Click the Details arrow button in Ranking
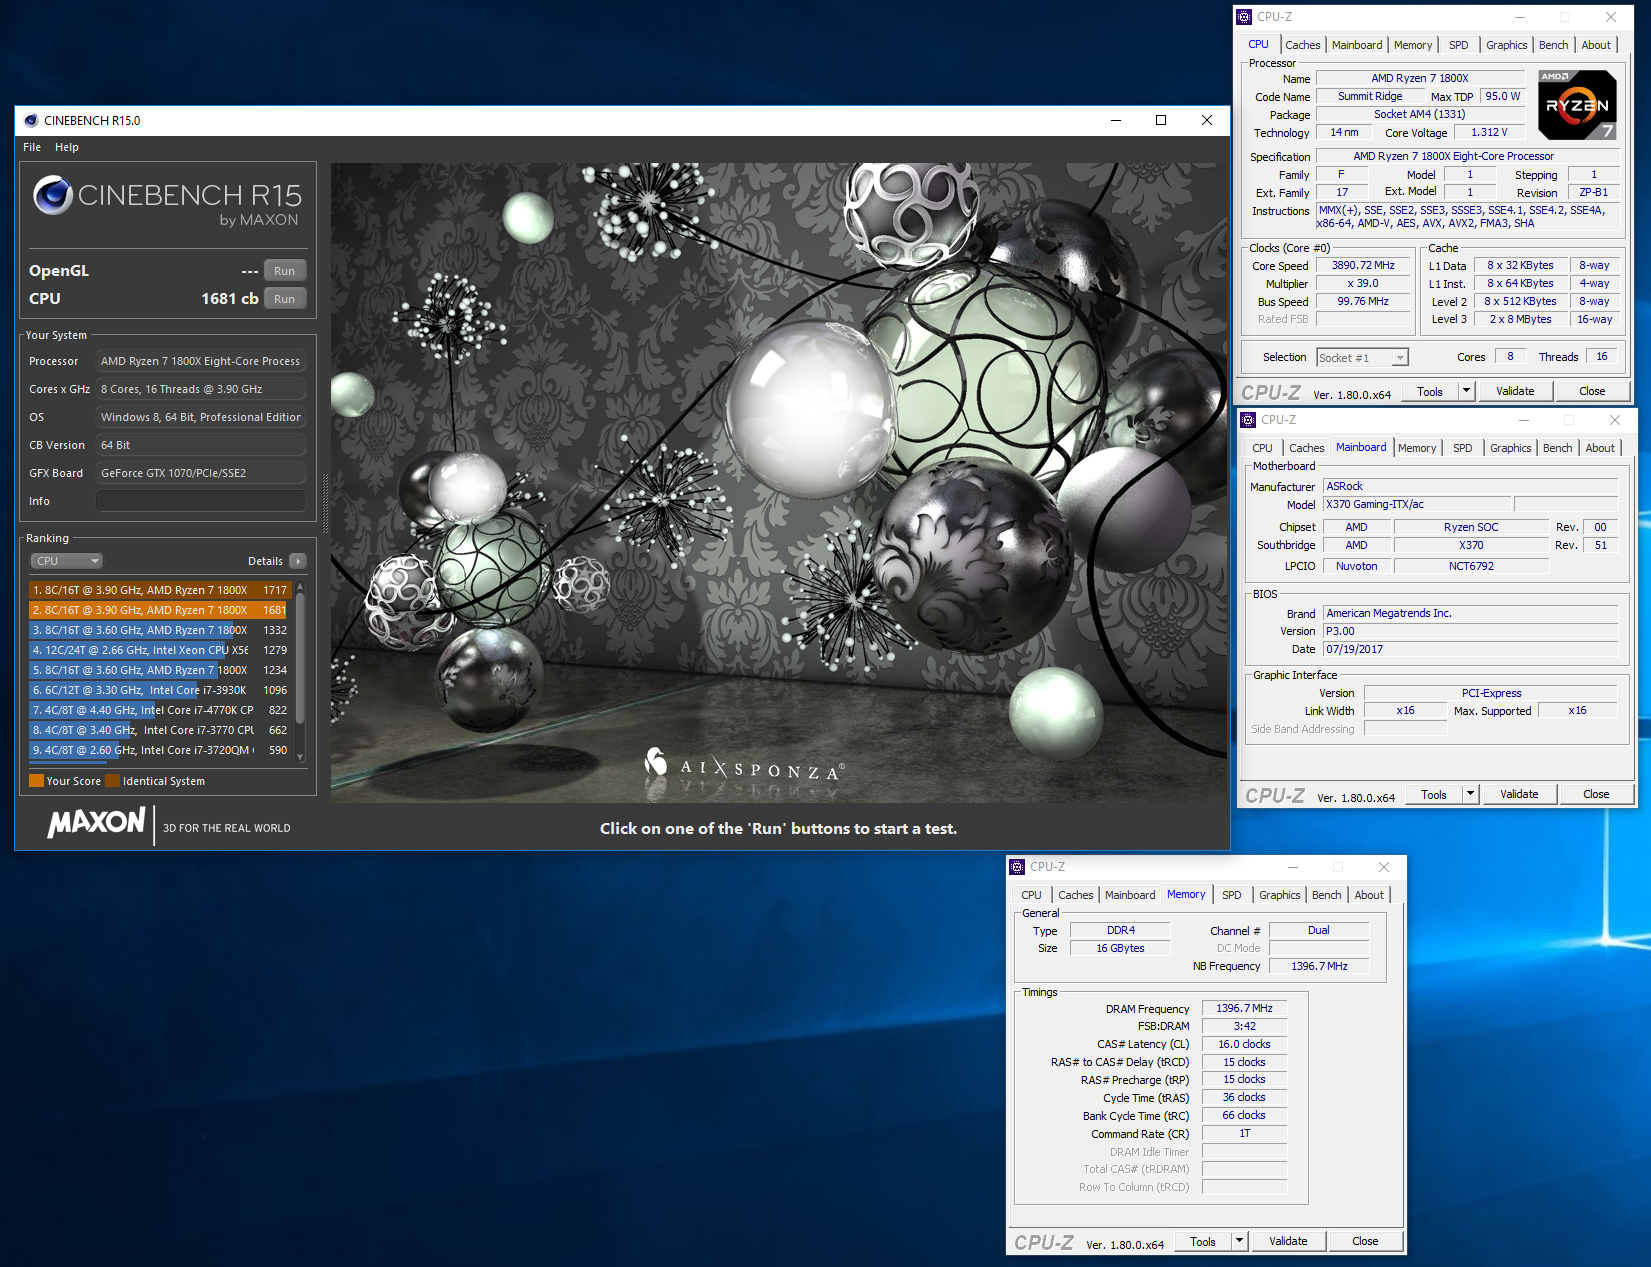 coord(297,561)
